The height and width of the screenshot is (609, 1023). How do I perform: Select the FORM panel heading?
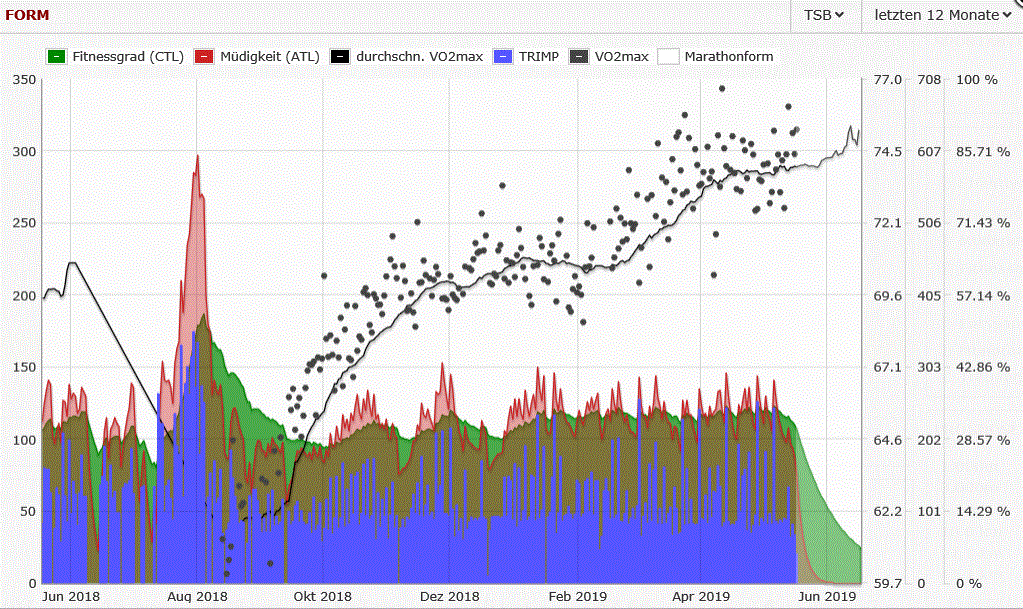[27, 15]
